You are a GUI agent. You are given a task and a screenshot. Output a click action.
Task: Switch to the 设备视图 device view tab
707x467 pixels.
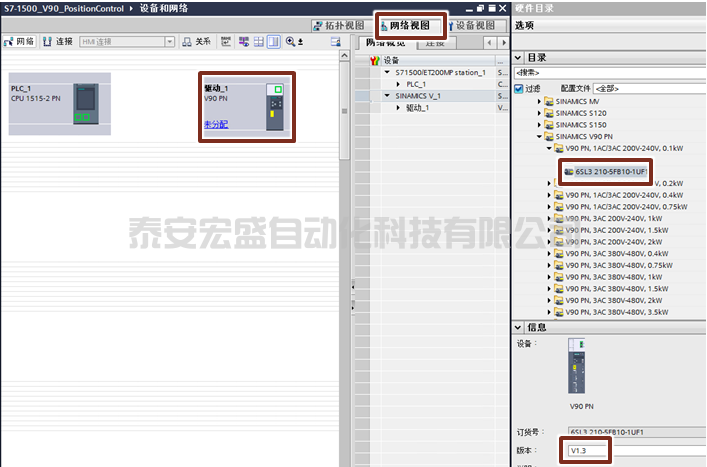click(x=474, y=26)
